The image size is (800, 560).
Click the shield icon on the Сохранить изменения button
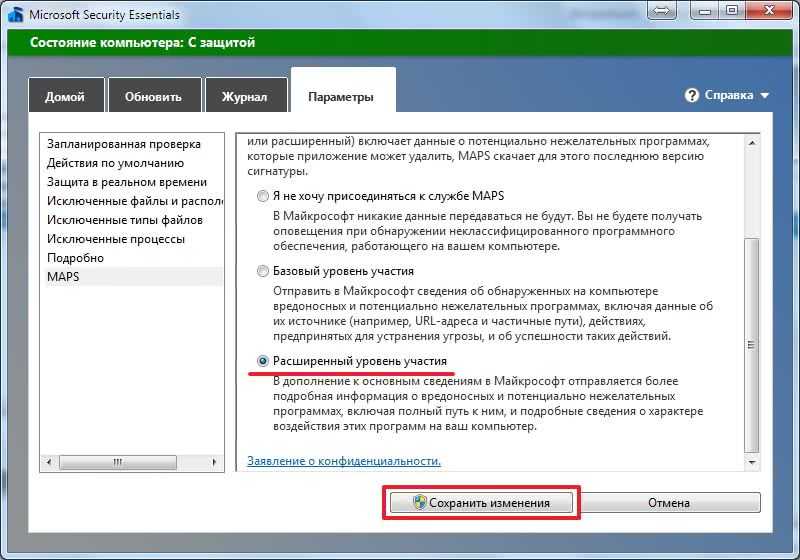click(419, 502)
